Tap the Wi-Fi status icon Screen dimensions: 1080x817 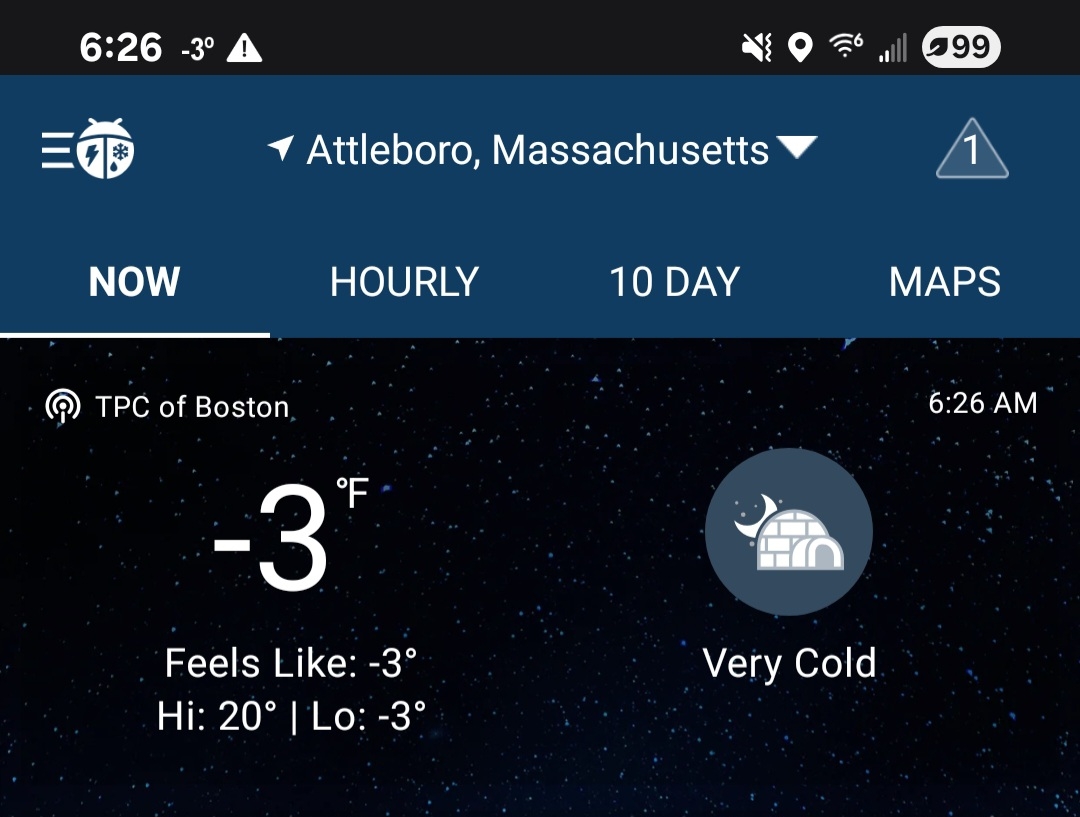pyautogui.click(x=845, y=47)
